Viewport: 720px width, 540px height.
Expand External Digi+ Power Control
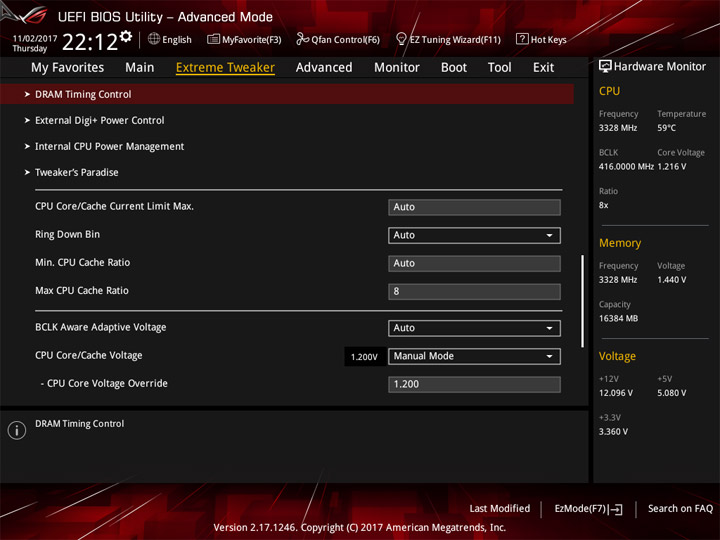99,120
